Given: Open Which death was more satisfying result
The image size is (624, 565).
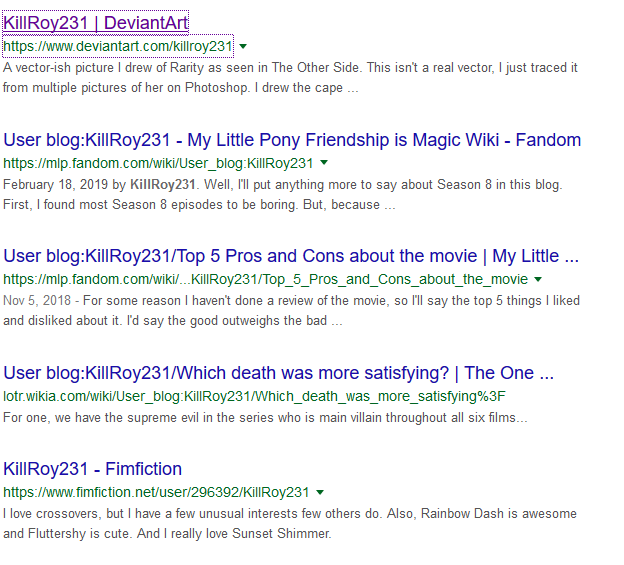Looking at the screenshot, I should [x=279, y=373].
